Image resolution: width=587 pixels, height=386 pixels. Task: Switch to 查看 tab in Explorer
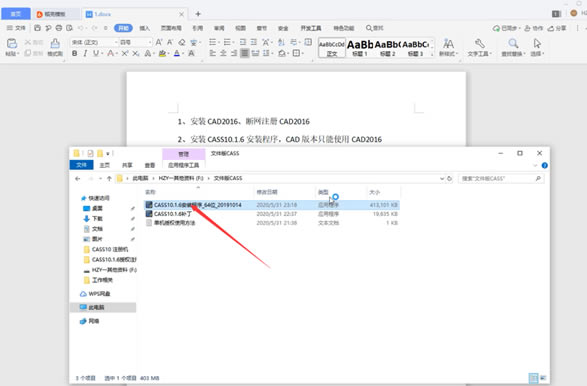point(150,165)
